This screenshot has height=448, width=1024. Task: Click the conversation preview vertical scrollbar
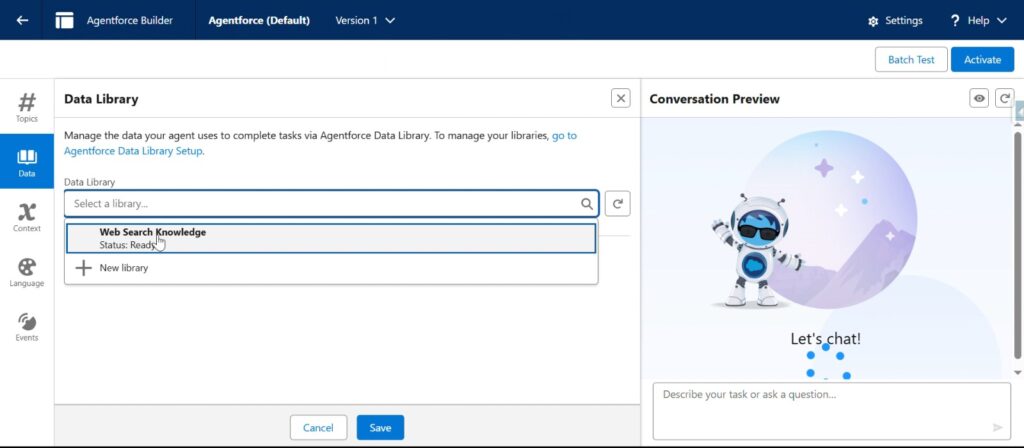click(1017, 245)
